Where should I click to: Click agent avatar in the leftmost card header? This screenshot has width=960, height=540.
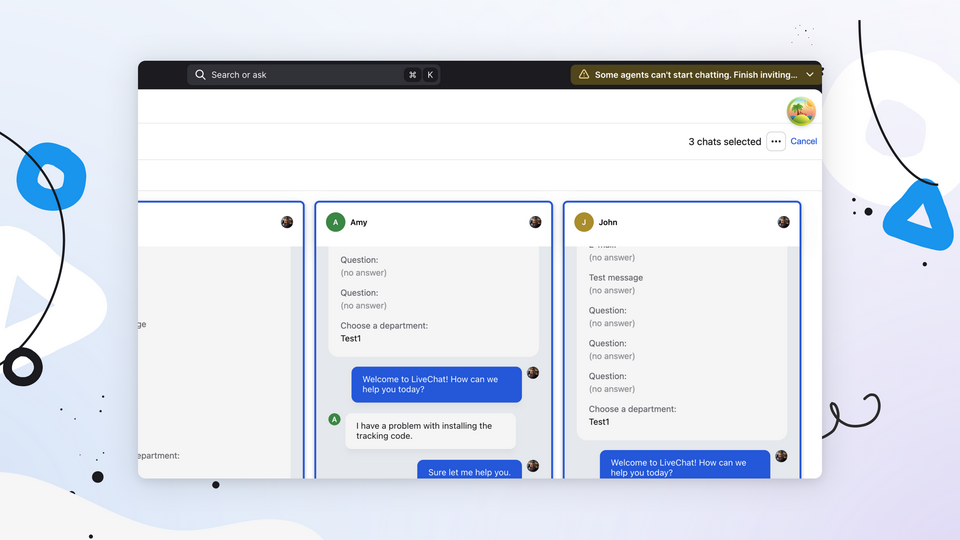pyautogui.click(x=287, y=222)
